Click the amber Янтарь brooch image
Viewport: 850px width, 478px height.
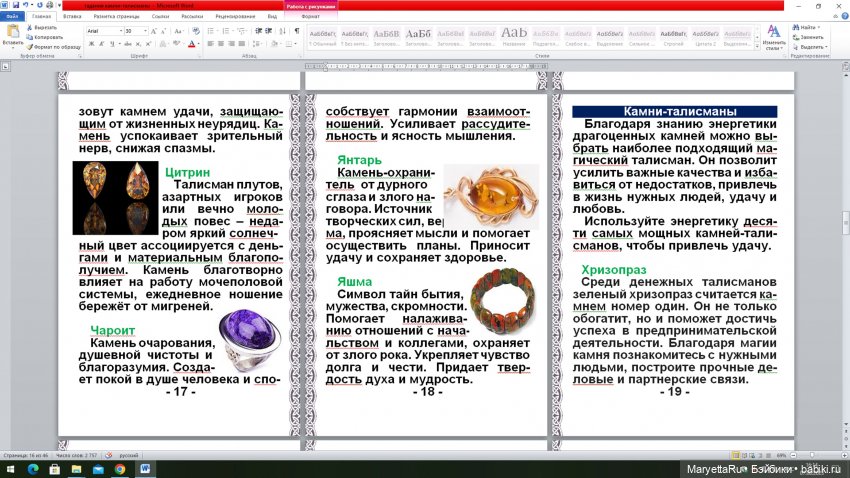[x=490, y=192]
